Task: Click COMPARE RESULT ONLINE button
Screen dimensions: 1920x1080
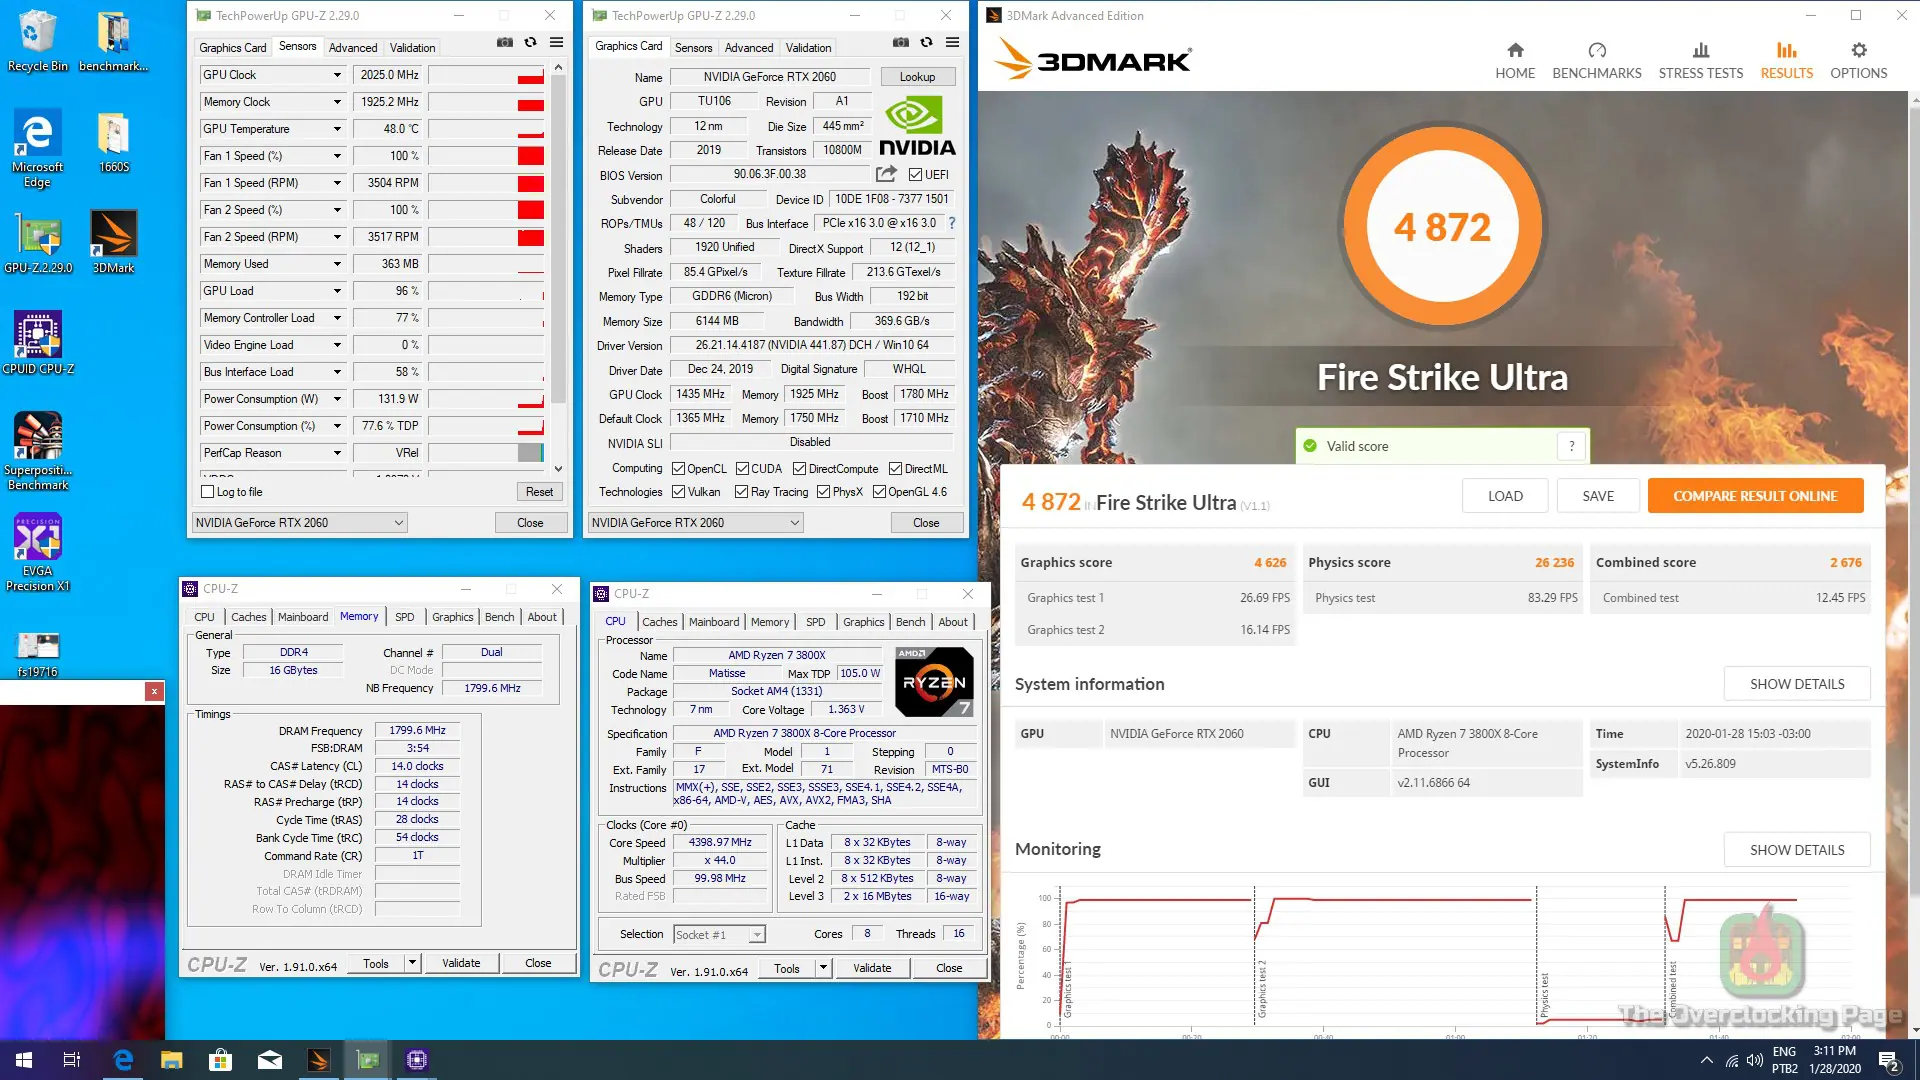Action: [1755, 496]
